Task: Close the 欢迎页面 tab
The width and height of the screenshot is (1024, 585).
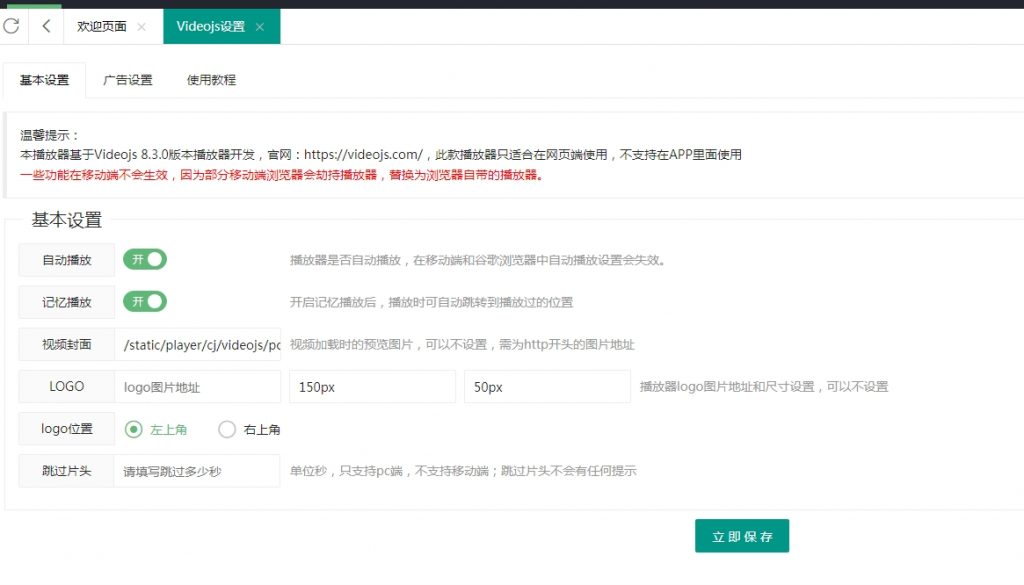Action: tap(142, 27)
